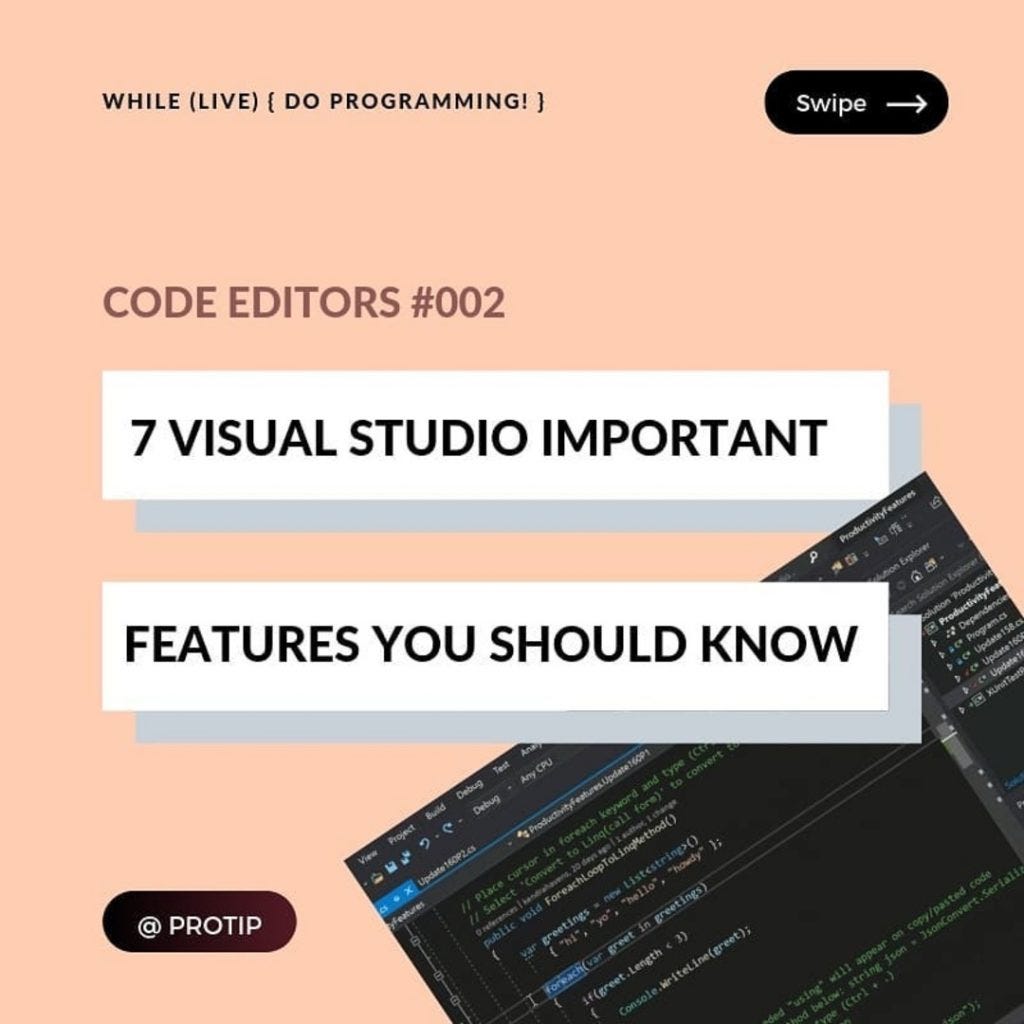The height and width of the screenshot is (1024, 1024).
Task: Close the Update160P2.cs tab with its X
Action: [x=408, y=889]
